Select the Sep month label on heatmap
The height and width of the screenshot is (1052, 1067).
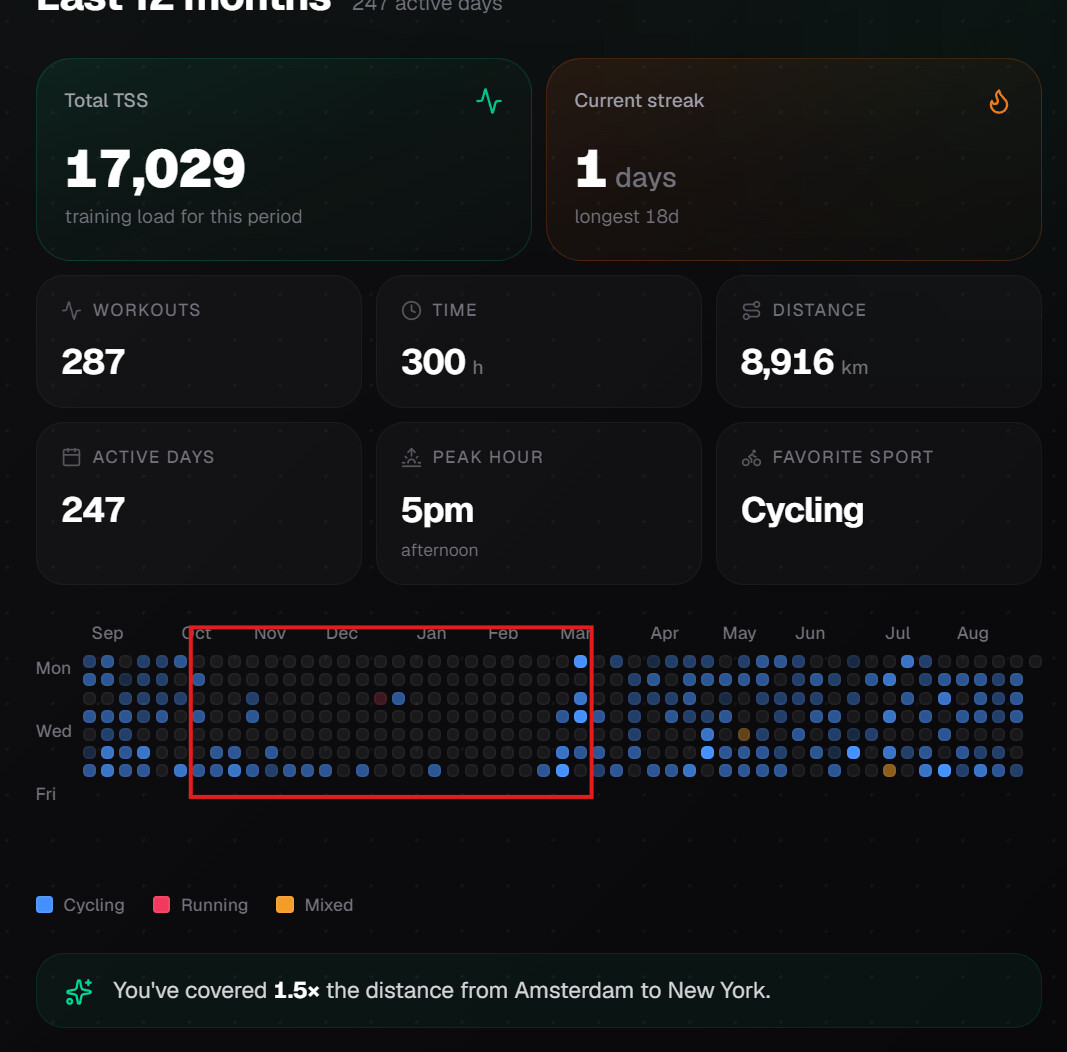point(108,633)
